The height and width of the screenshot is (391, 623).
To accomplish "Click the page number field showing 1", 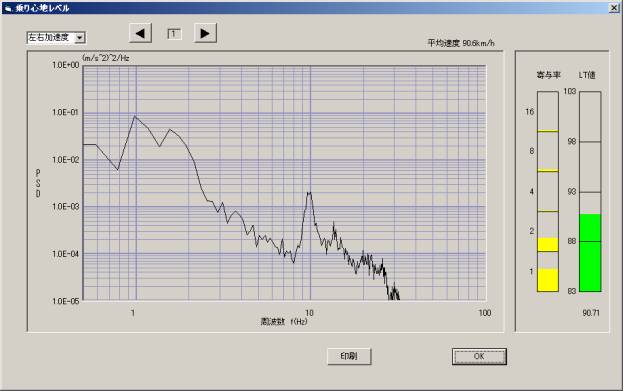I will click(x=174, y=34).
